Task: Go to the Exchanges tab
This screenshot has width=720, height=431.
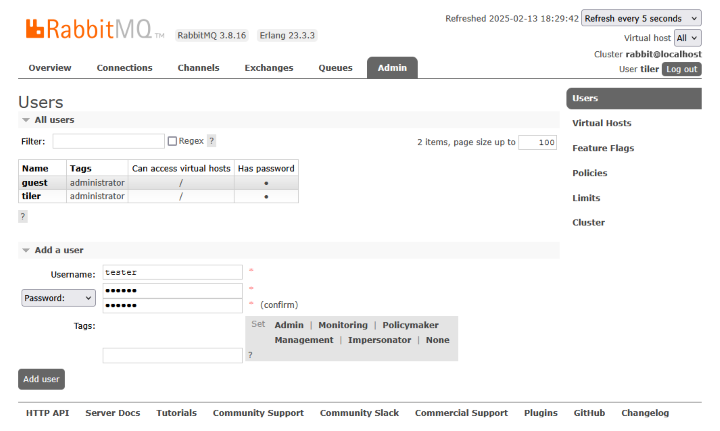Action: pyautogui.click(x=269, y=68)
